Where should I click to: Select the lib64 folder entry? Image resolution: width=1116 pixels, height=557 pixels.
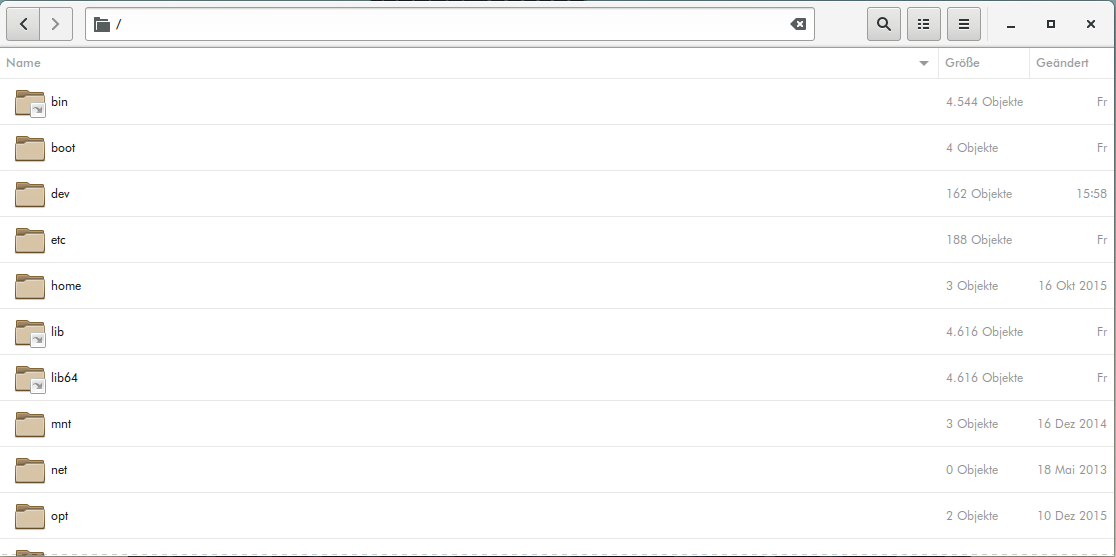coord(63,378)
